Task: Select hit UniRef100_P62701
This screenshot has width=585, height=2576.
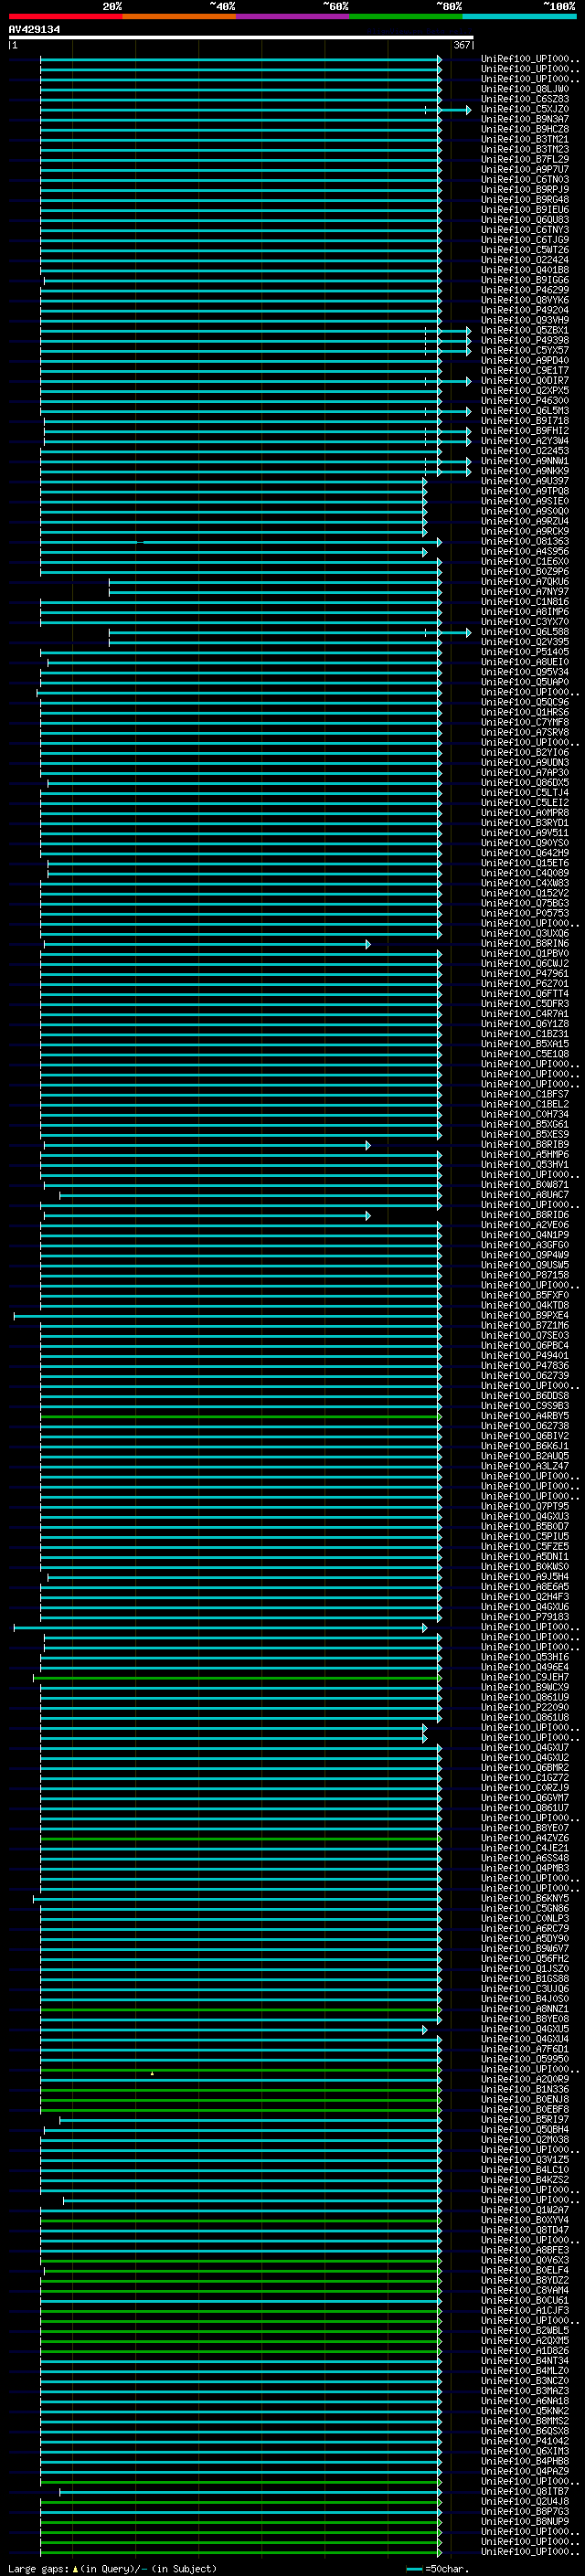Action: pyautogui.click(x=525, y=983)
